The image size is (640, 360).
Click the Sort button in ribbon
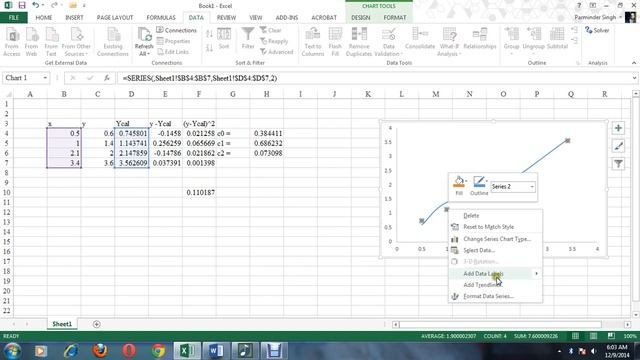(x=224, y=39)
